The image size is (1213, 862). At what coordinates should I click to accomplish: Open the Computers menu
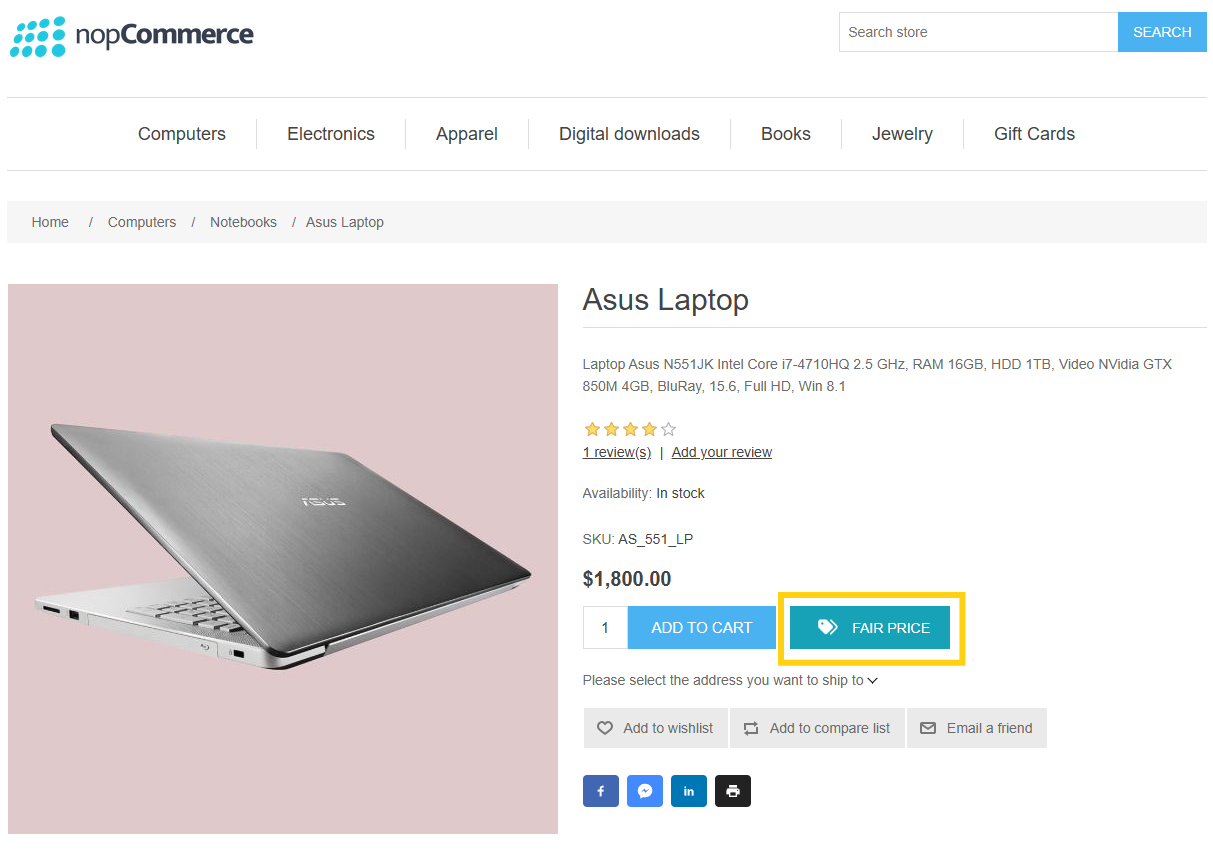point(182,134)
